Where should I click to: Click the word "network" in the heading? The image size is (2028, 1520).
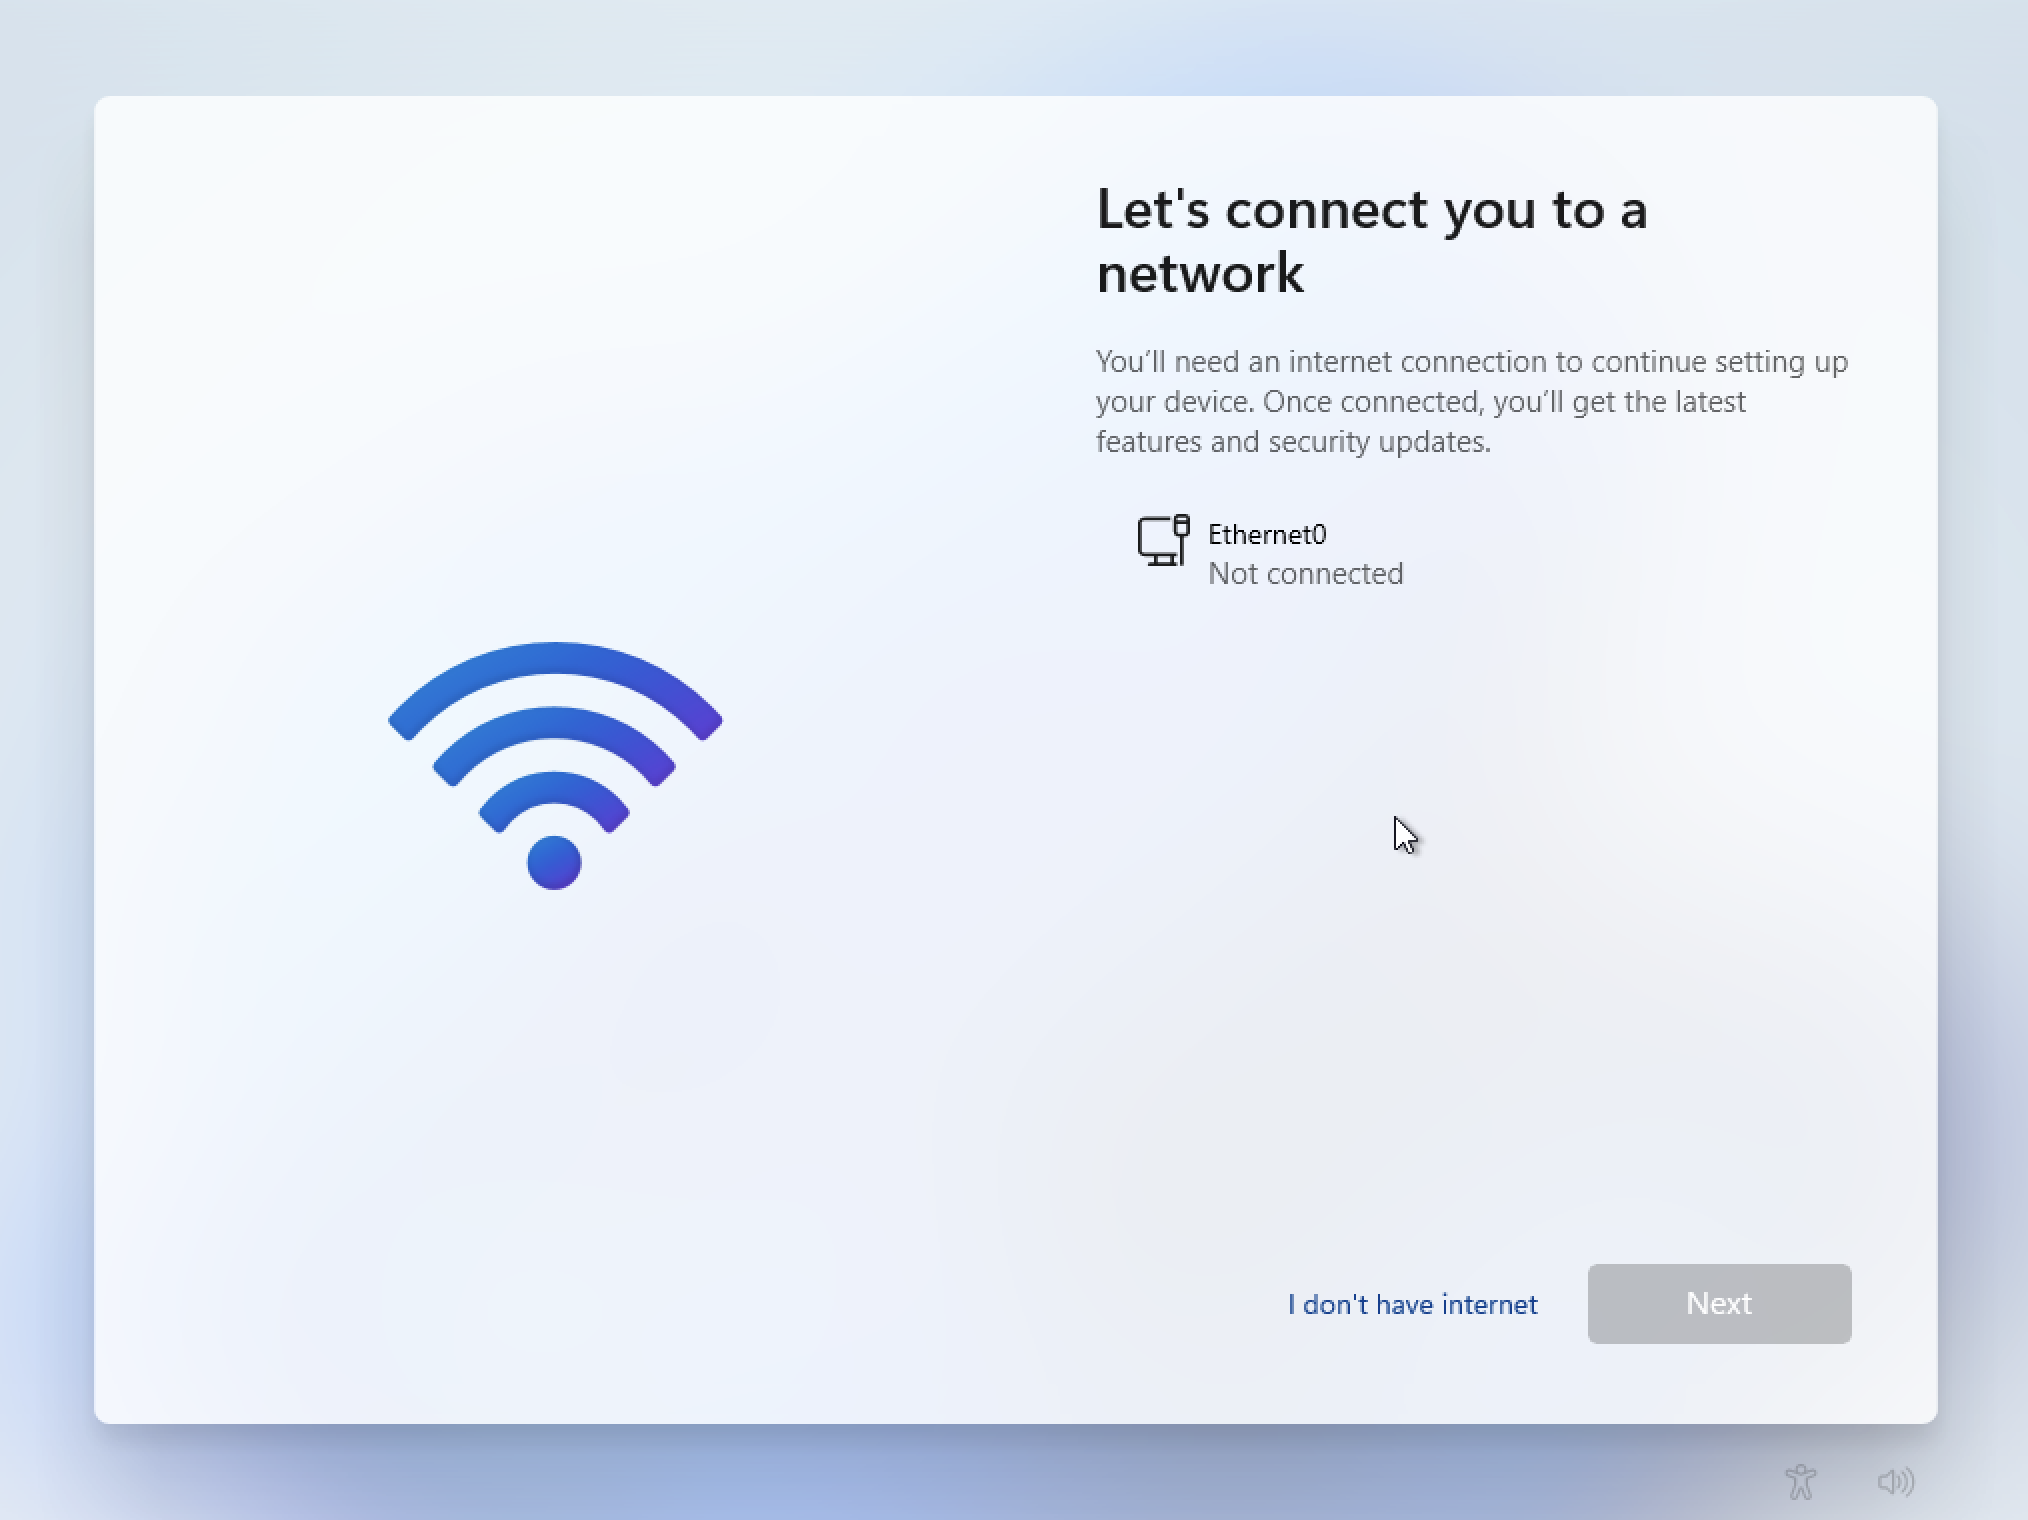tap(1200, 273)
